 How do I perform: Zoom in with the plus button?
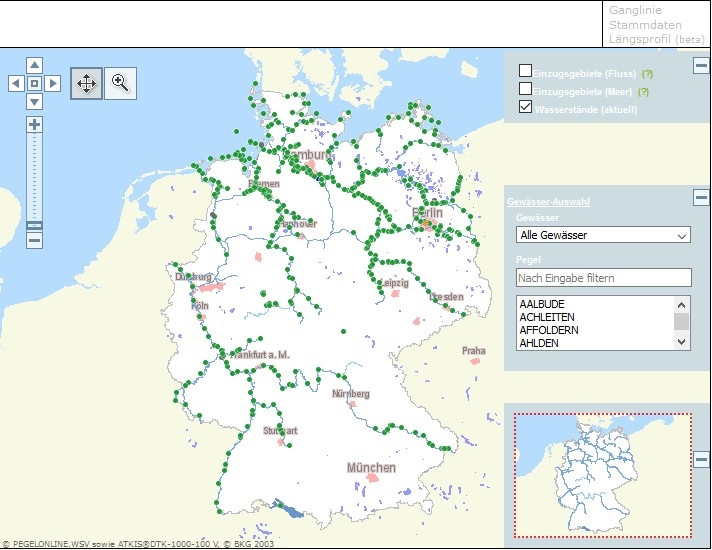(x=34, y=125)
